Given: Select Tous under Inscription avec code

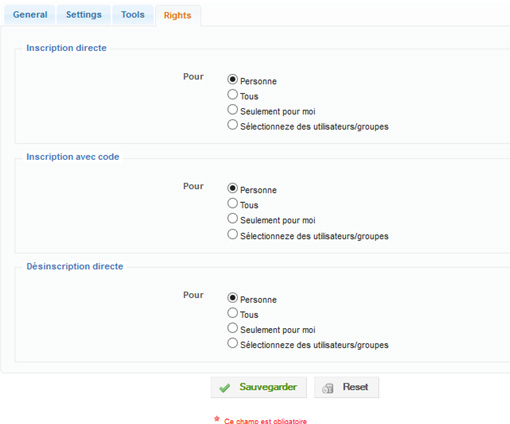Looking at the screenshot, I should (232, 203).
